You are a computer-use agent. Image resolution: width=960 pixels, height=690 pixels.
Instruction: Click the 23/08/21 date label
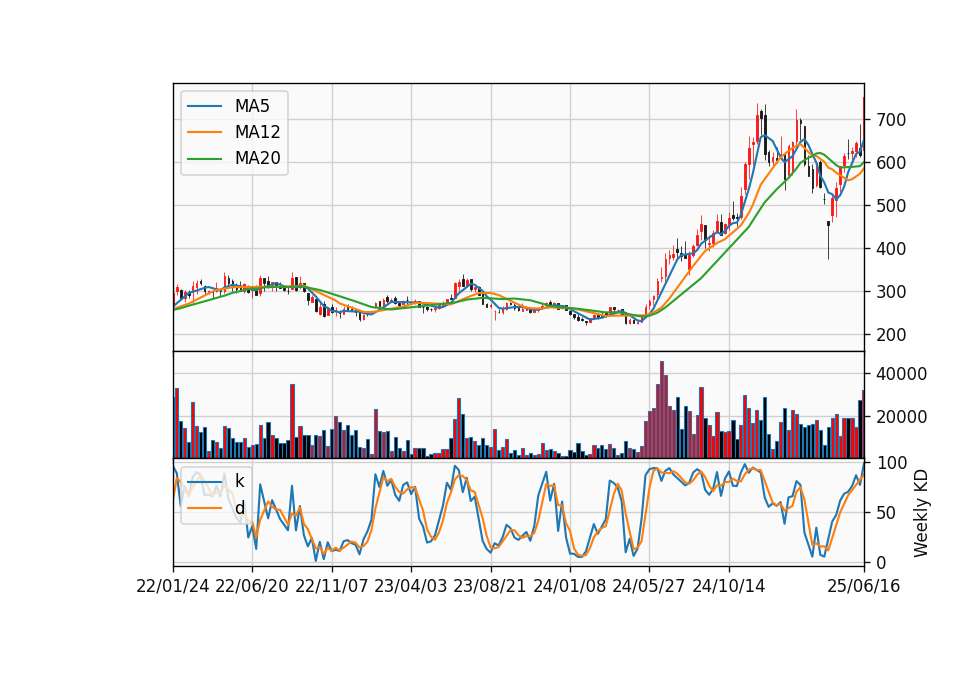[x=490, y=586]
